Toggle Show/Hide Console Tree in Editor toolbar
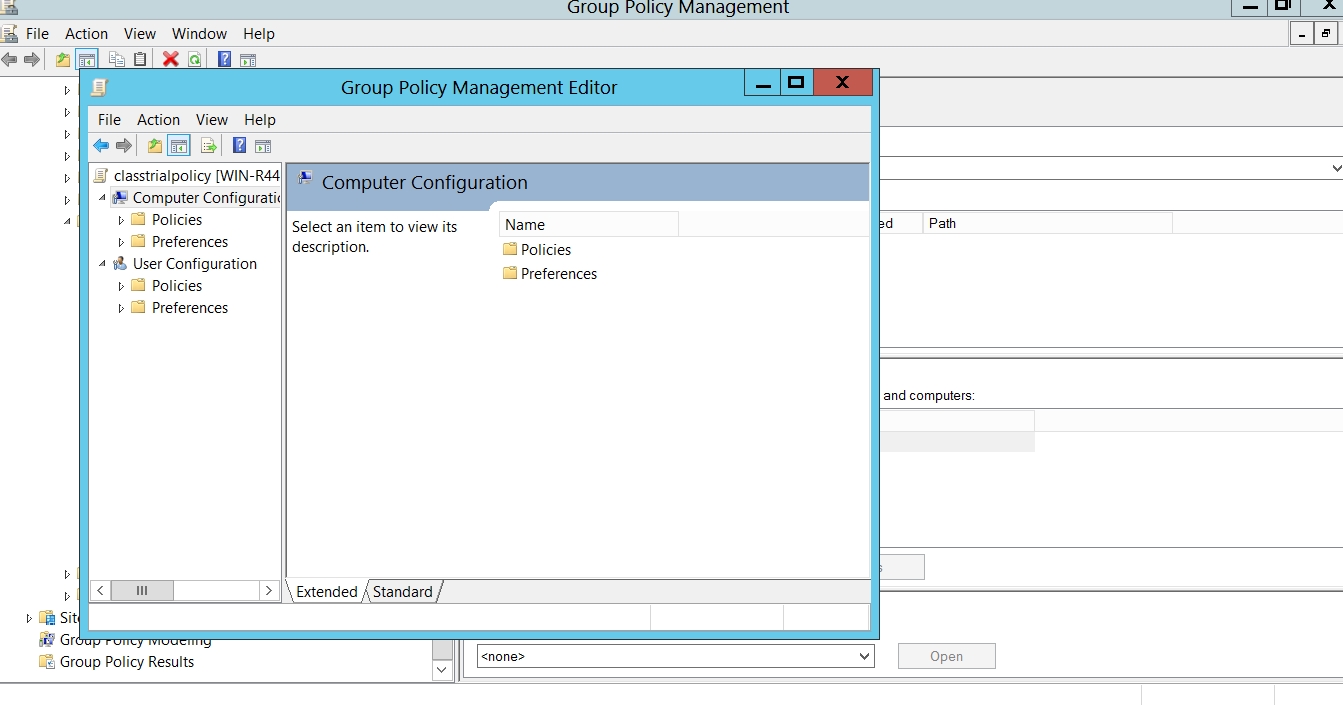Viewport: 1343px width, 705px height. coord(179,146)
